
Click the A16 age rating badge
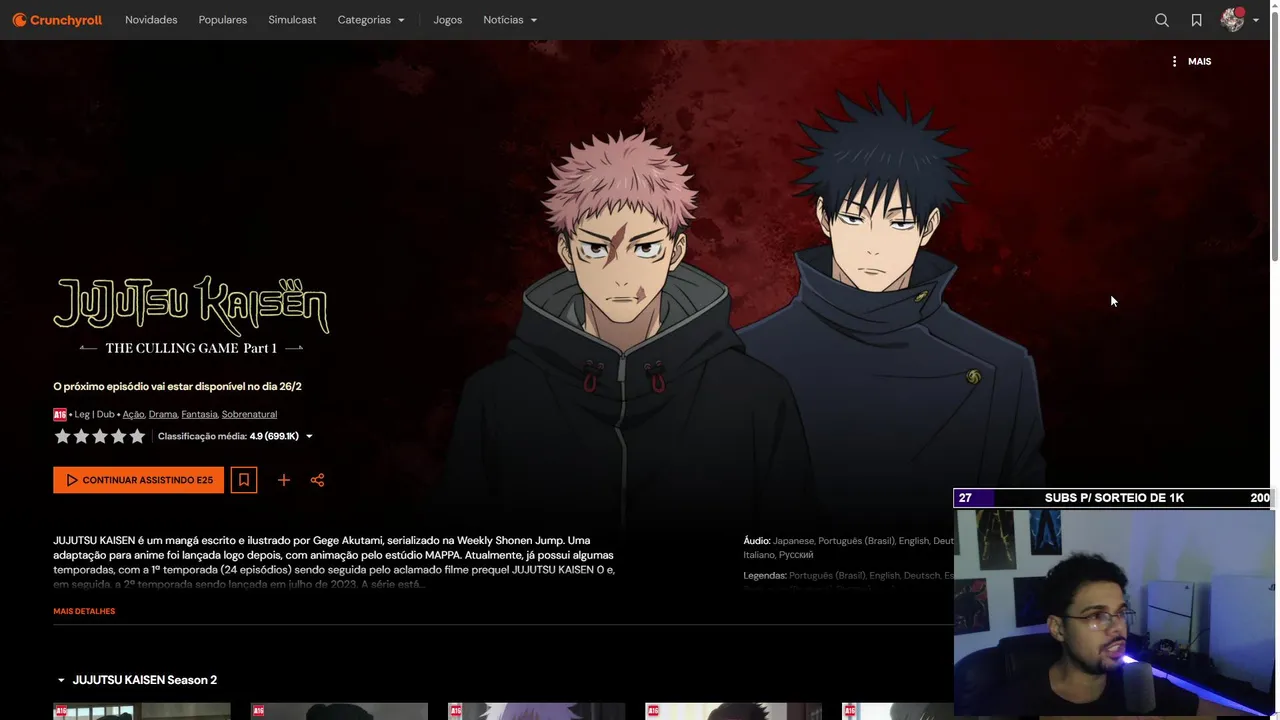coord(60,414)
